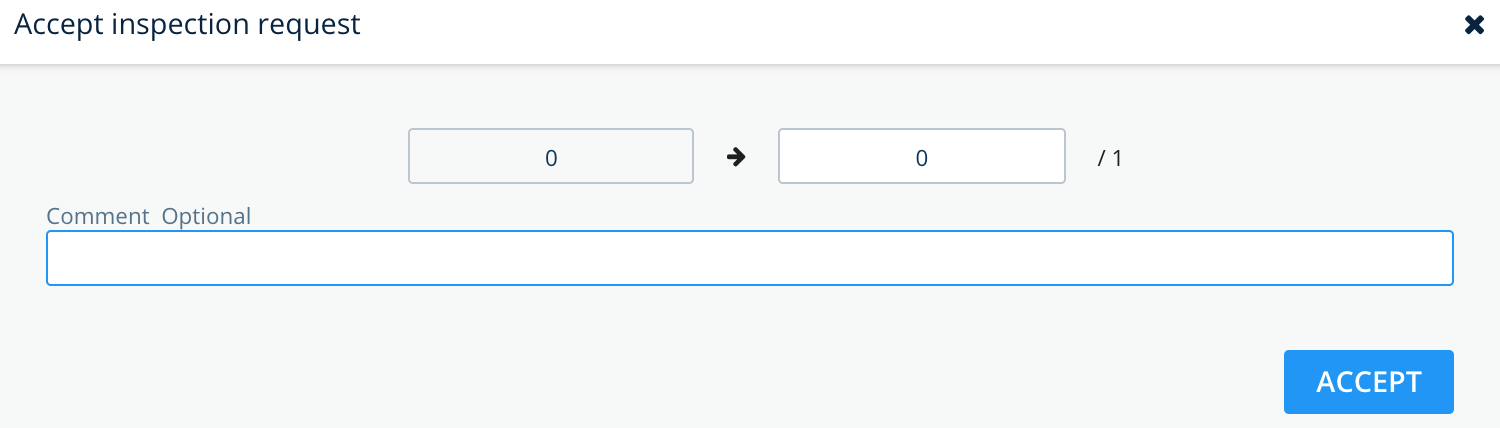Viewport: 1500px width, 428px height.
Task: Place cursor in the optional comment box
Action: (750, 258)
